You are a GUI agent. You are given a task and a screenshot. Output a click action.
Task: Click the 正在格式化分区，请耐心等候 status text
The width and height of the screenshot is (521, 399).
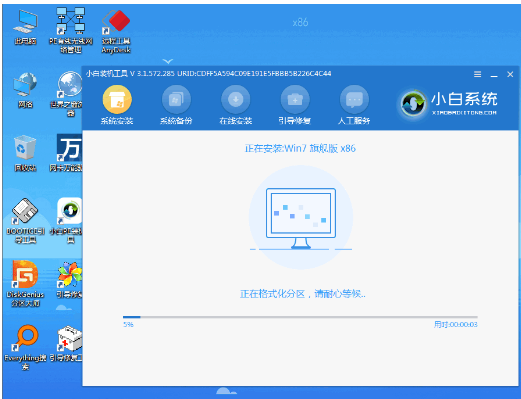303,294
